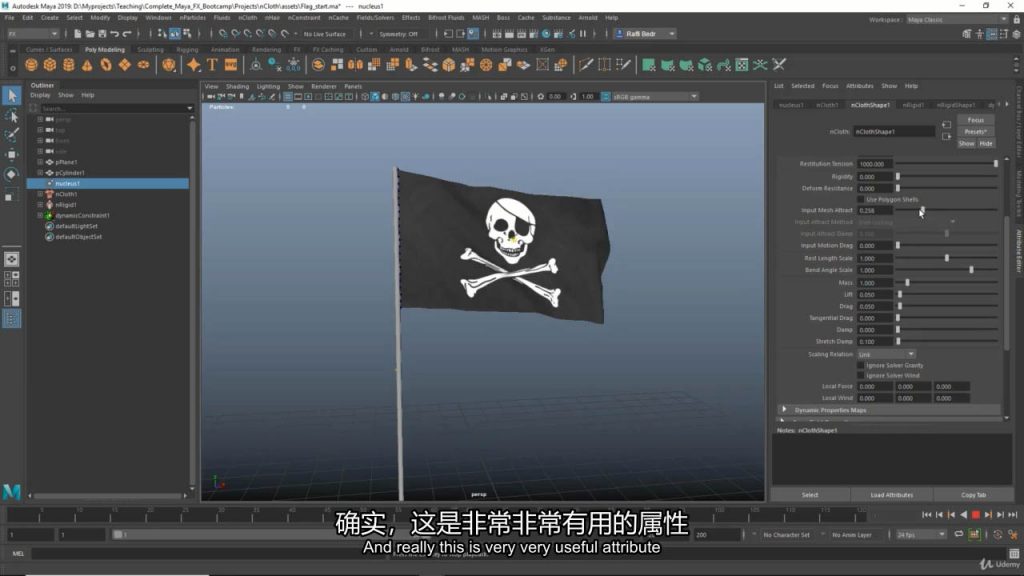This screenshot has width=1024, height=576.
Task: Click the nCloth shirt icon in Outliner
Action: (49, 194)
